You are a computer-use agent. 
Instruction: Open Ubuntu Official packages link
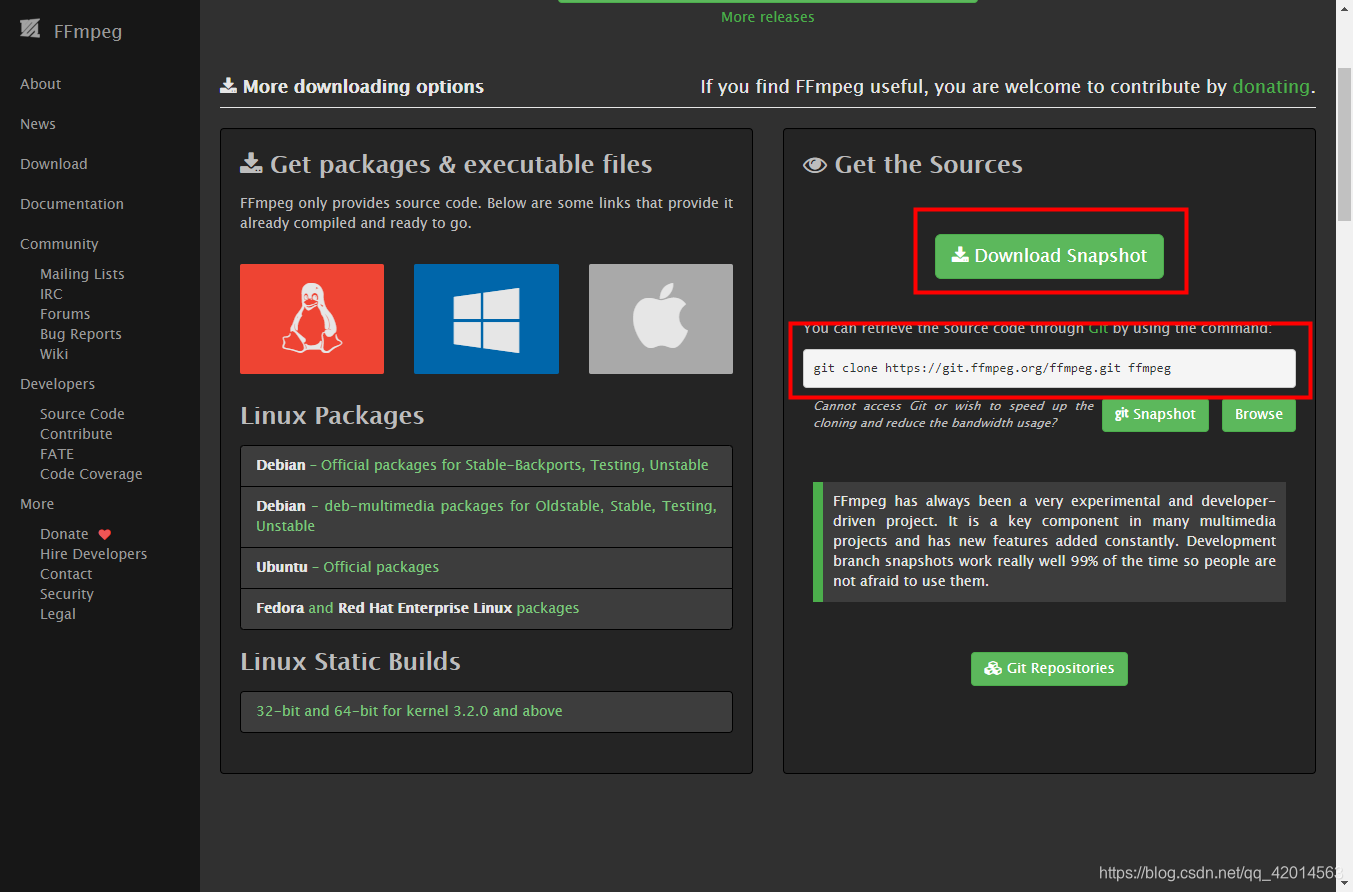381,567
